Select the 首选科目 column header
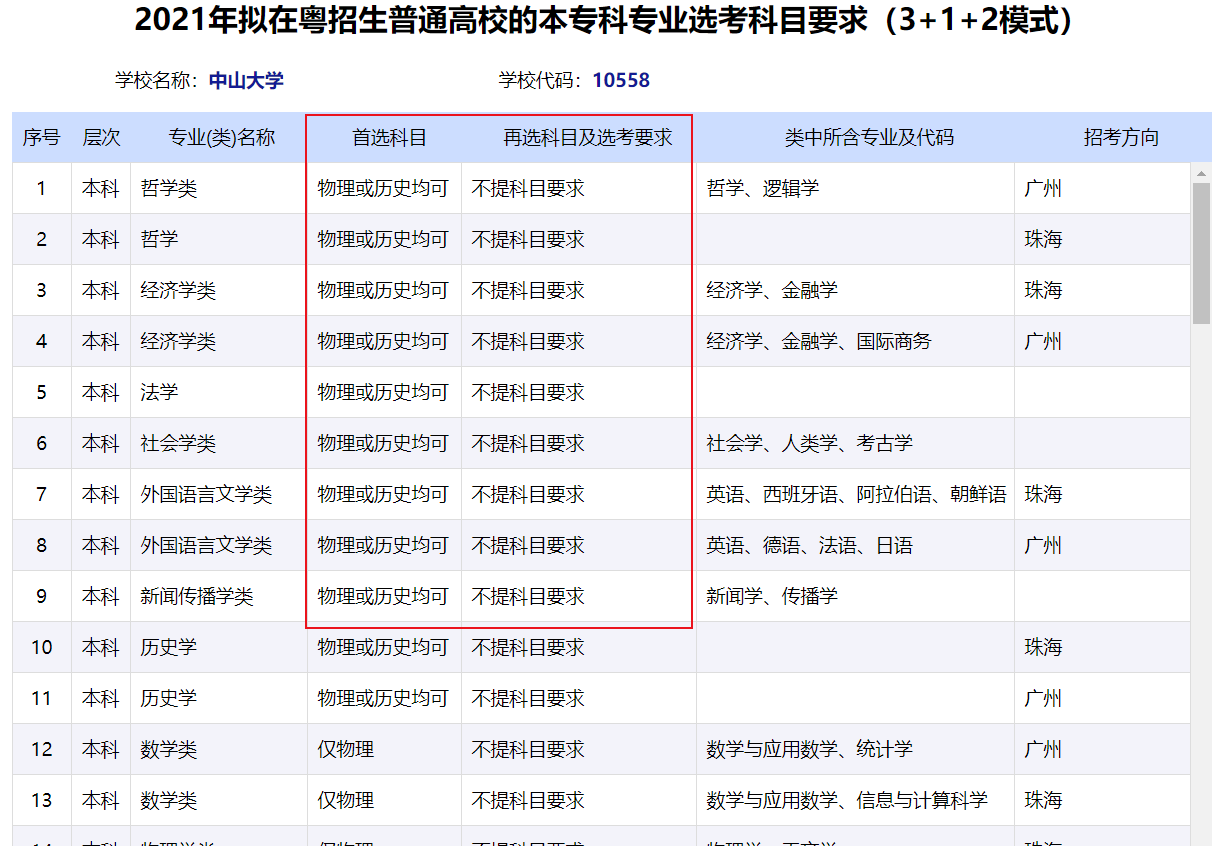Viewport: 1218px width, 846px height. point(389,138)
